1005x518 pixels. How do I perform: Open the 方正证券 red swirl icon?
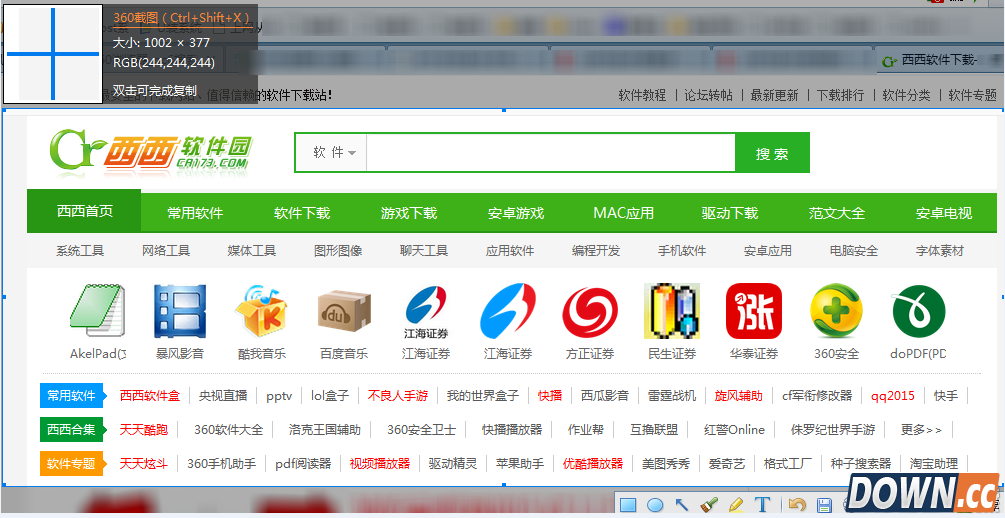click(x=590, y=312)
